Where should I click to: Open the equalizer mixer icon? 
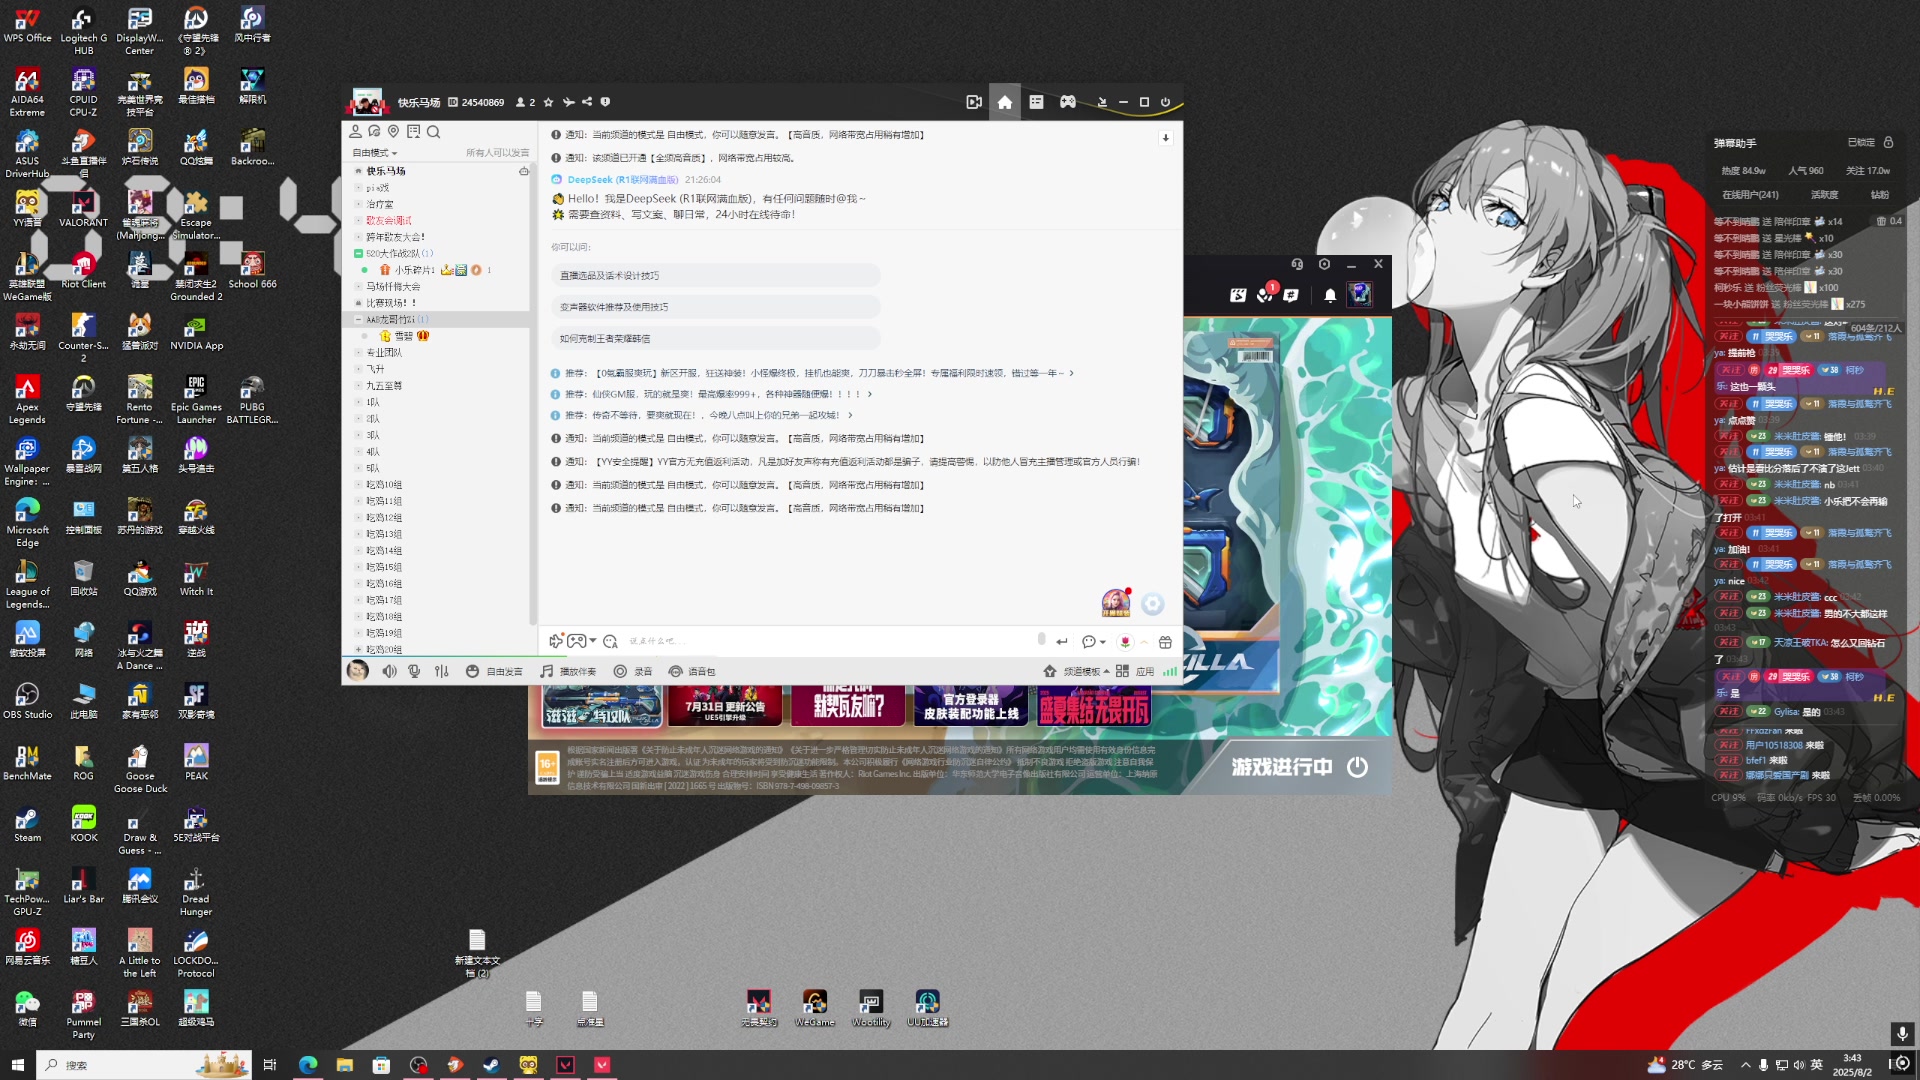click(x=442, y=672)
